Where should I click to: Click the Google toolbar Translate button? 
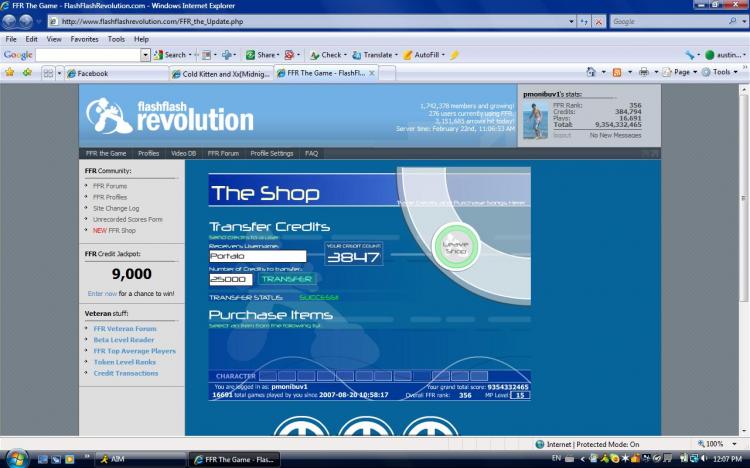[x=373, y=55]
